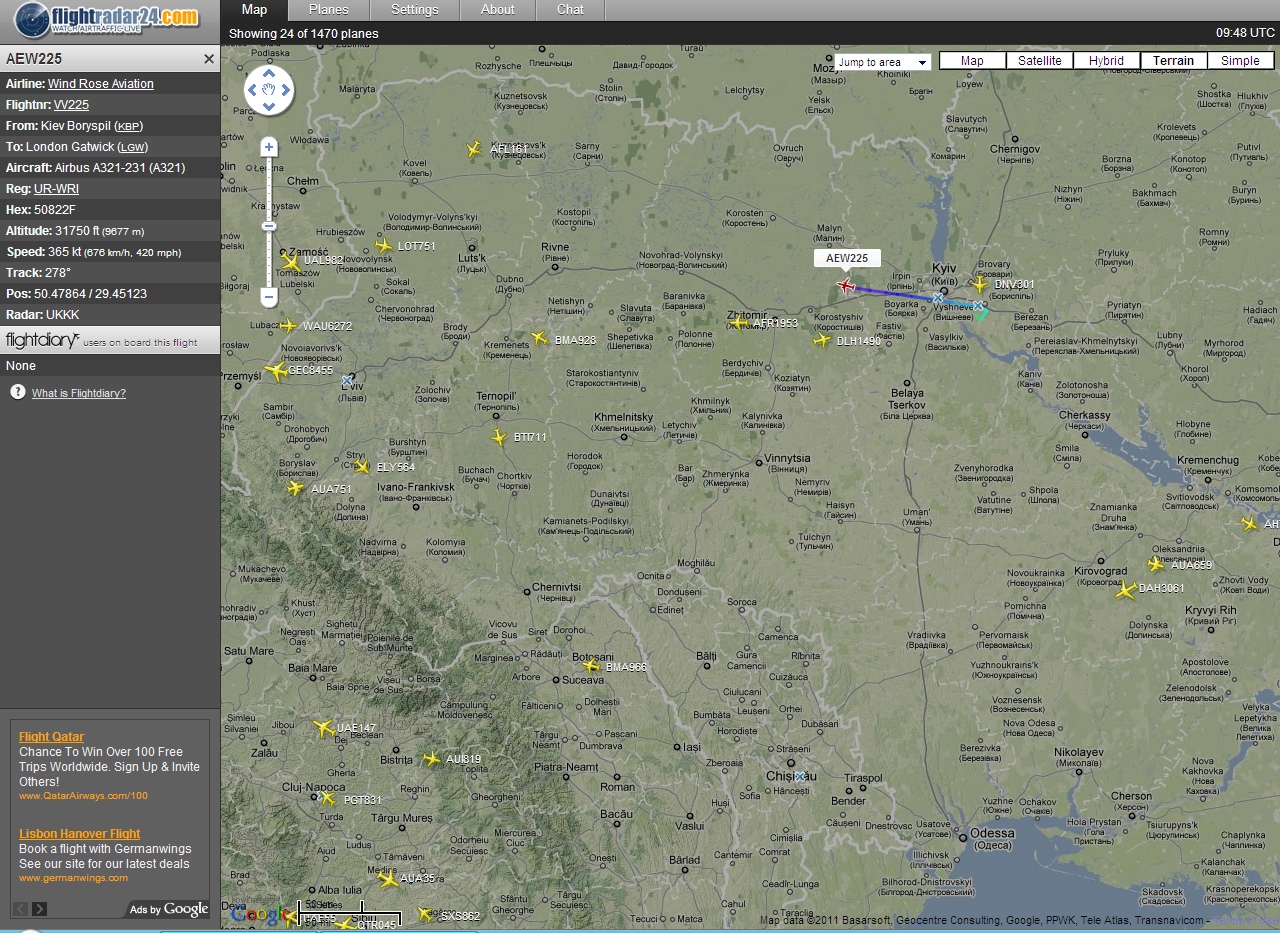Pan the map right with arrow
This screenshot has width=1280, height=933.
tap(286, 91)
